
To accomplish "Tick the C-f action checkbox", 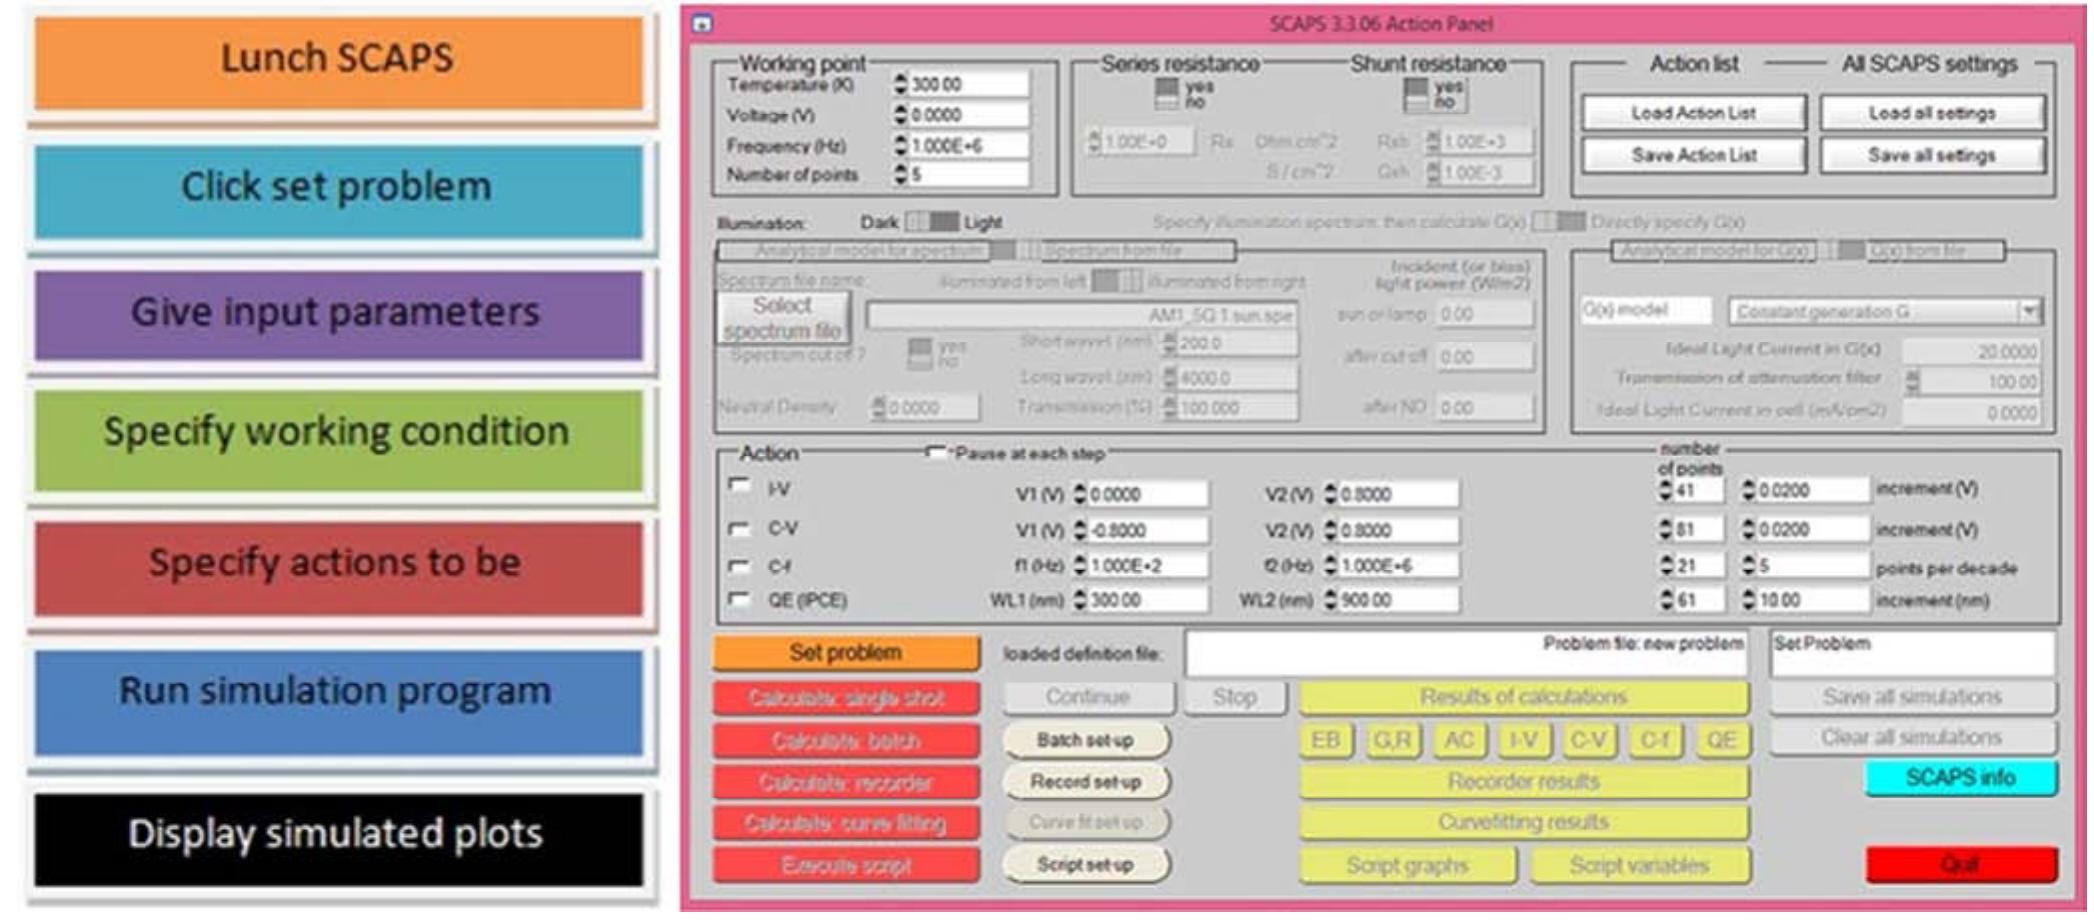I will click(x=740, y=565).
